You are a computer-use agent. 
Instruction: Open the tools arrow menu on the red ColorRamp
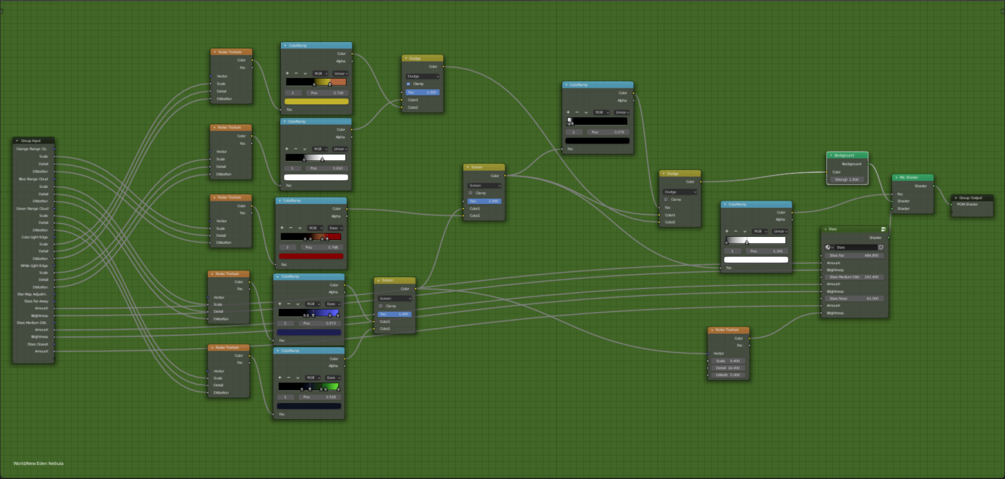pos(299,228)
